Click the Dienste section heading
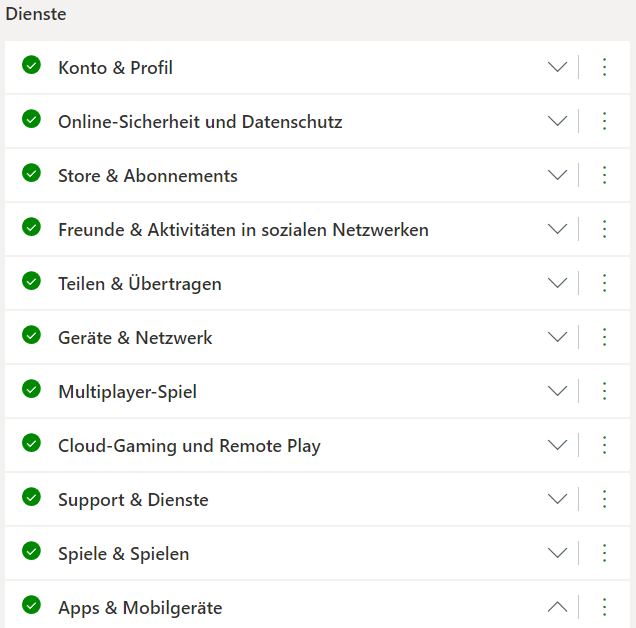Image resolution: width=636 pixels, height=628 pixels. point(36,14)
